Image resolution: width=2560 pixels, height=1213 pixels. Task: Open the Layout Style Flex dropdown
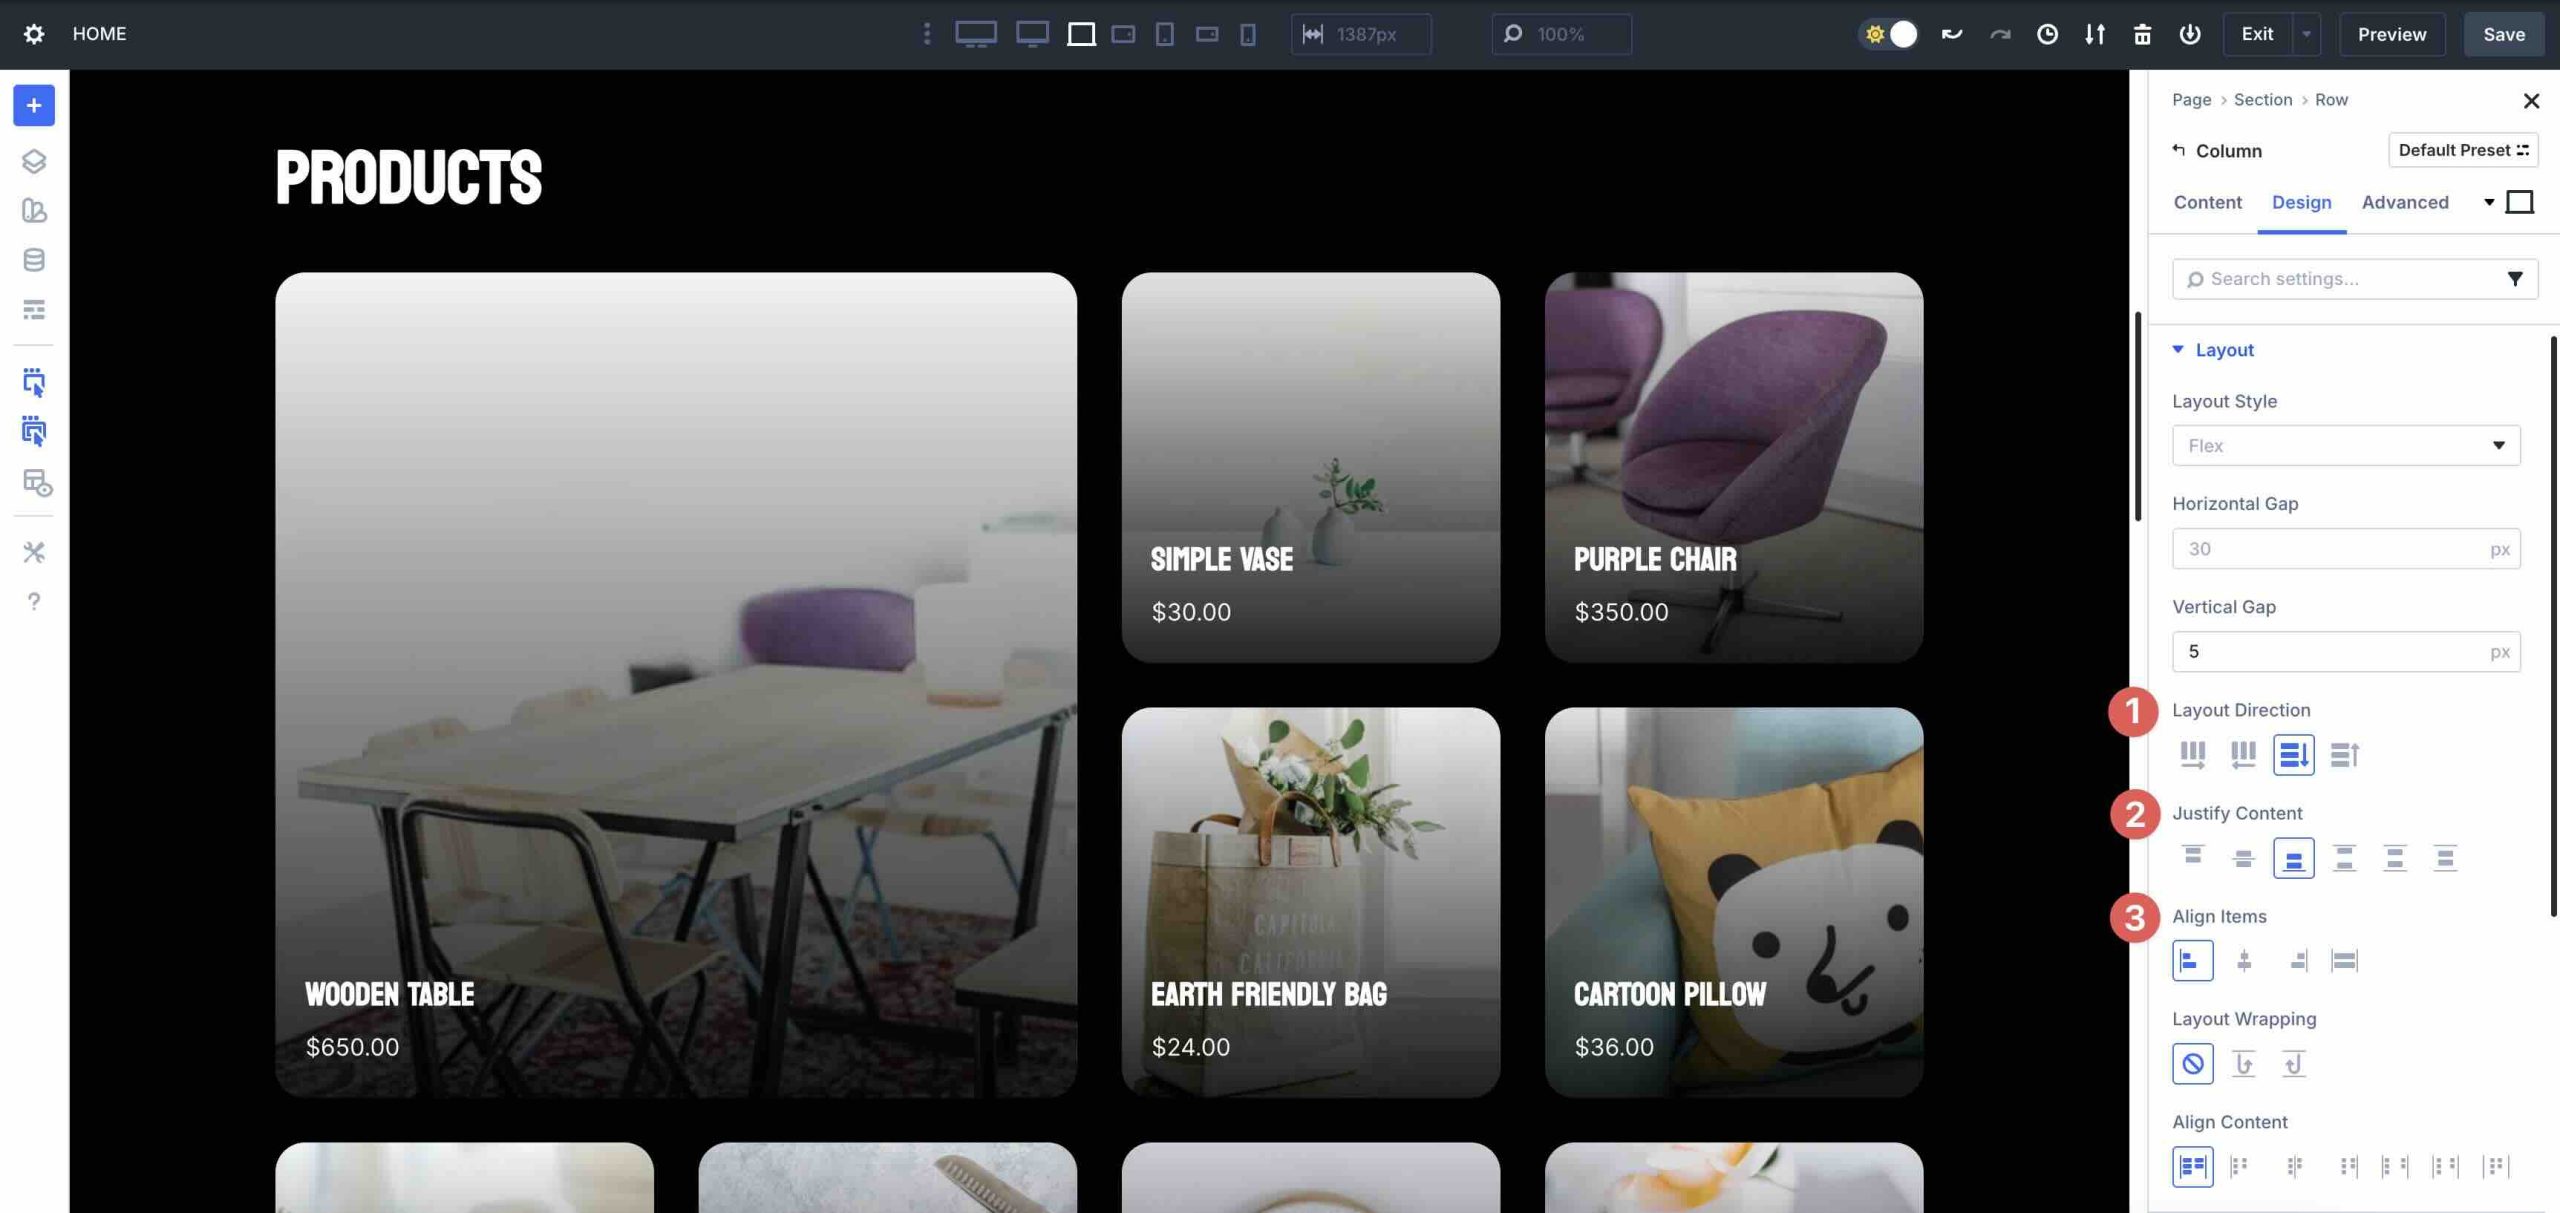click(2345, 445)
